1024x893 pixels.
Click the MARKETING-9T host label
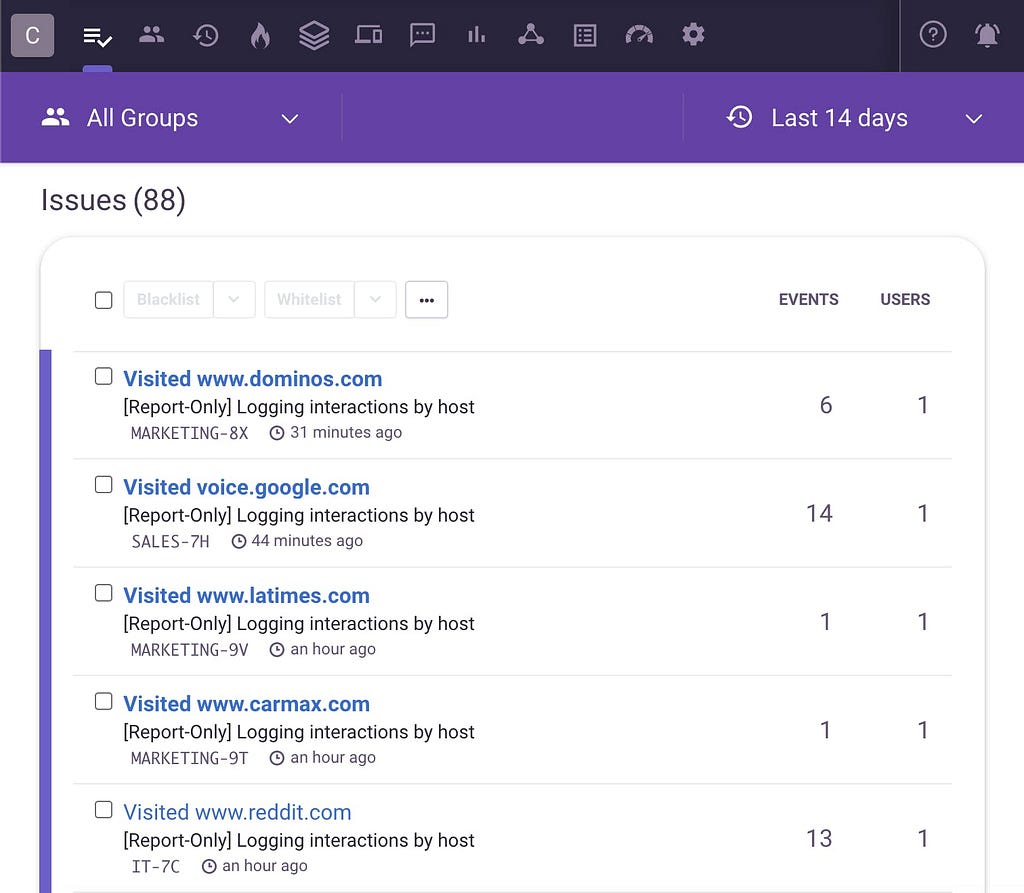click(x=189, y=758)
